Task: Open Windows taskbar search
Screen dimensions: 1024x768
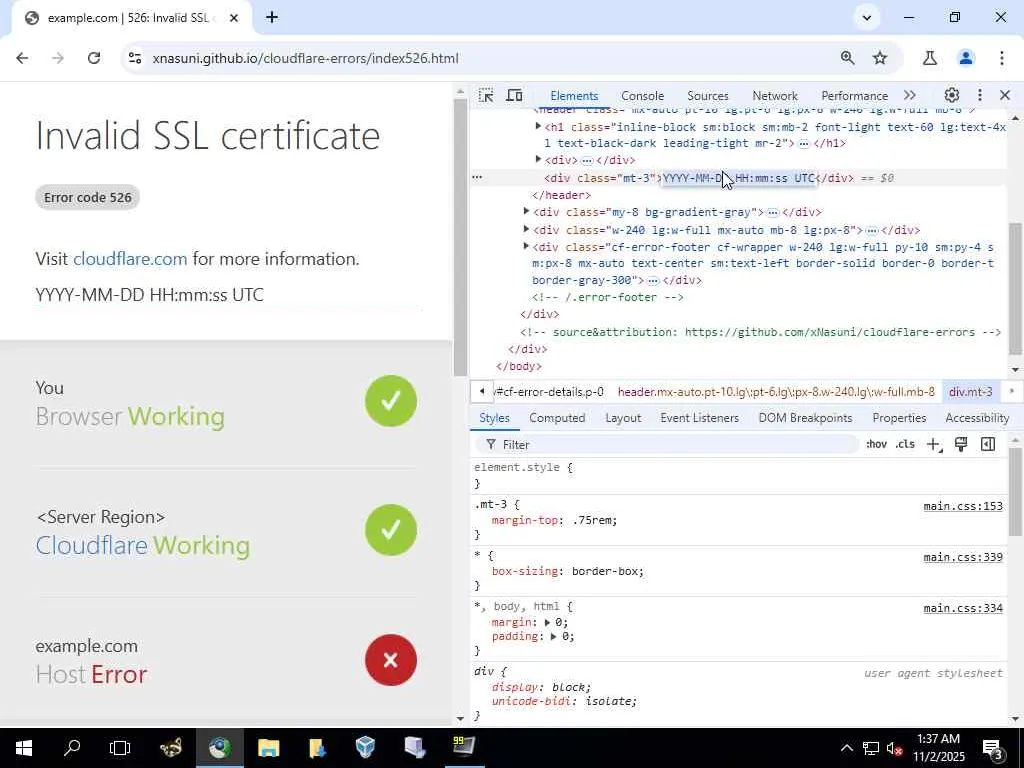Action: [x=72, y=748]
